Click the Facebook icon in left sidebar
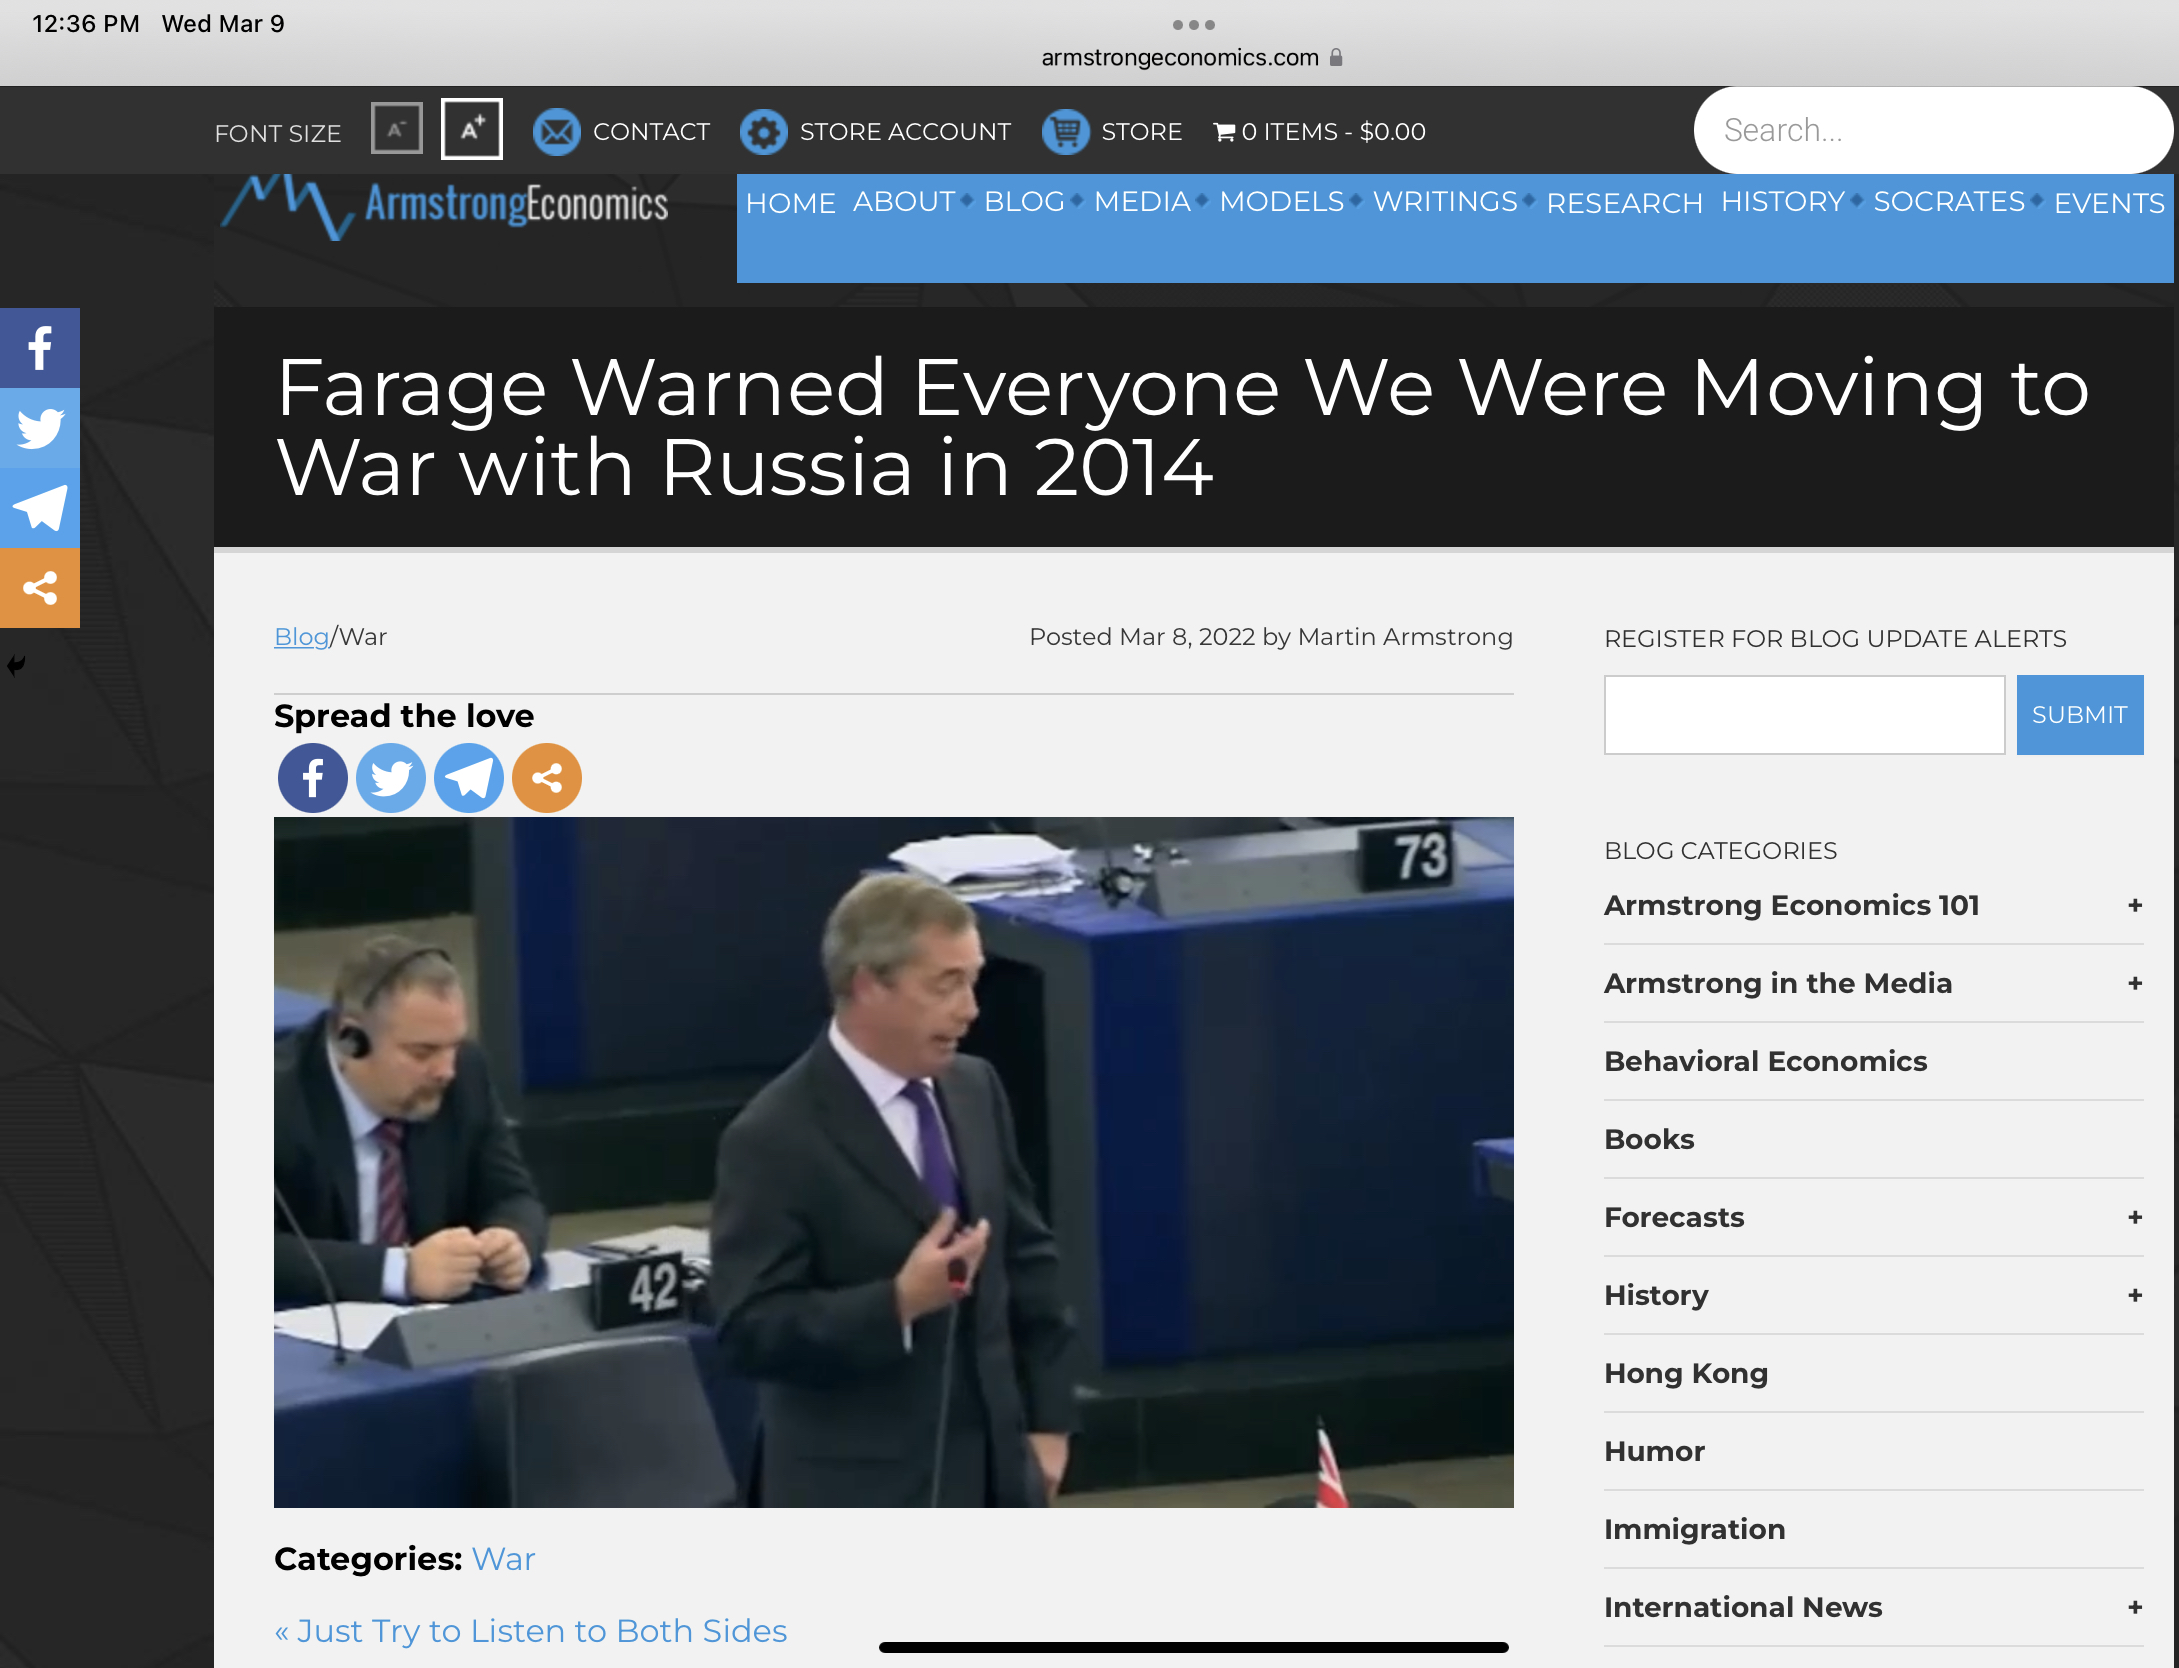 (x=40, y=348)
